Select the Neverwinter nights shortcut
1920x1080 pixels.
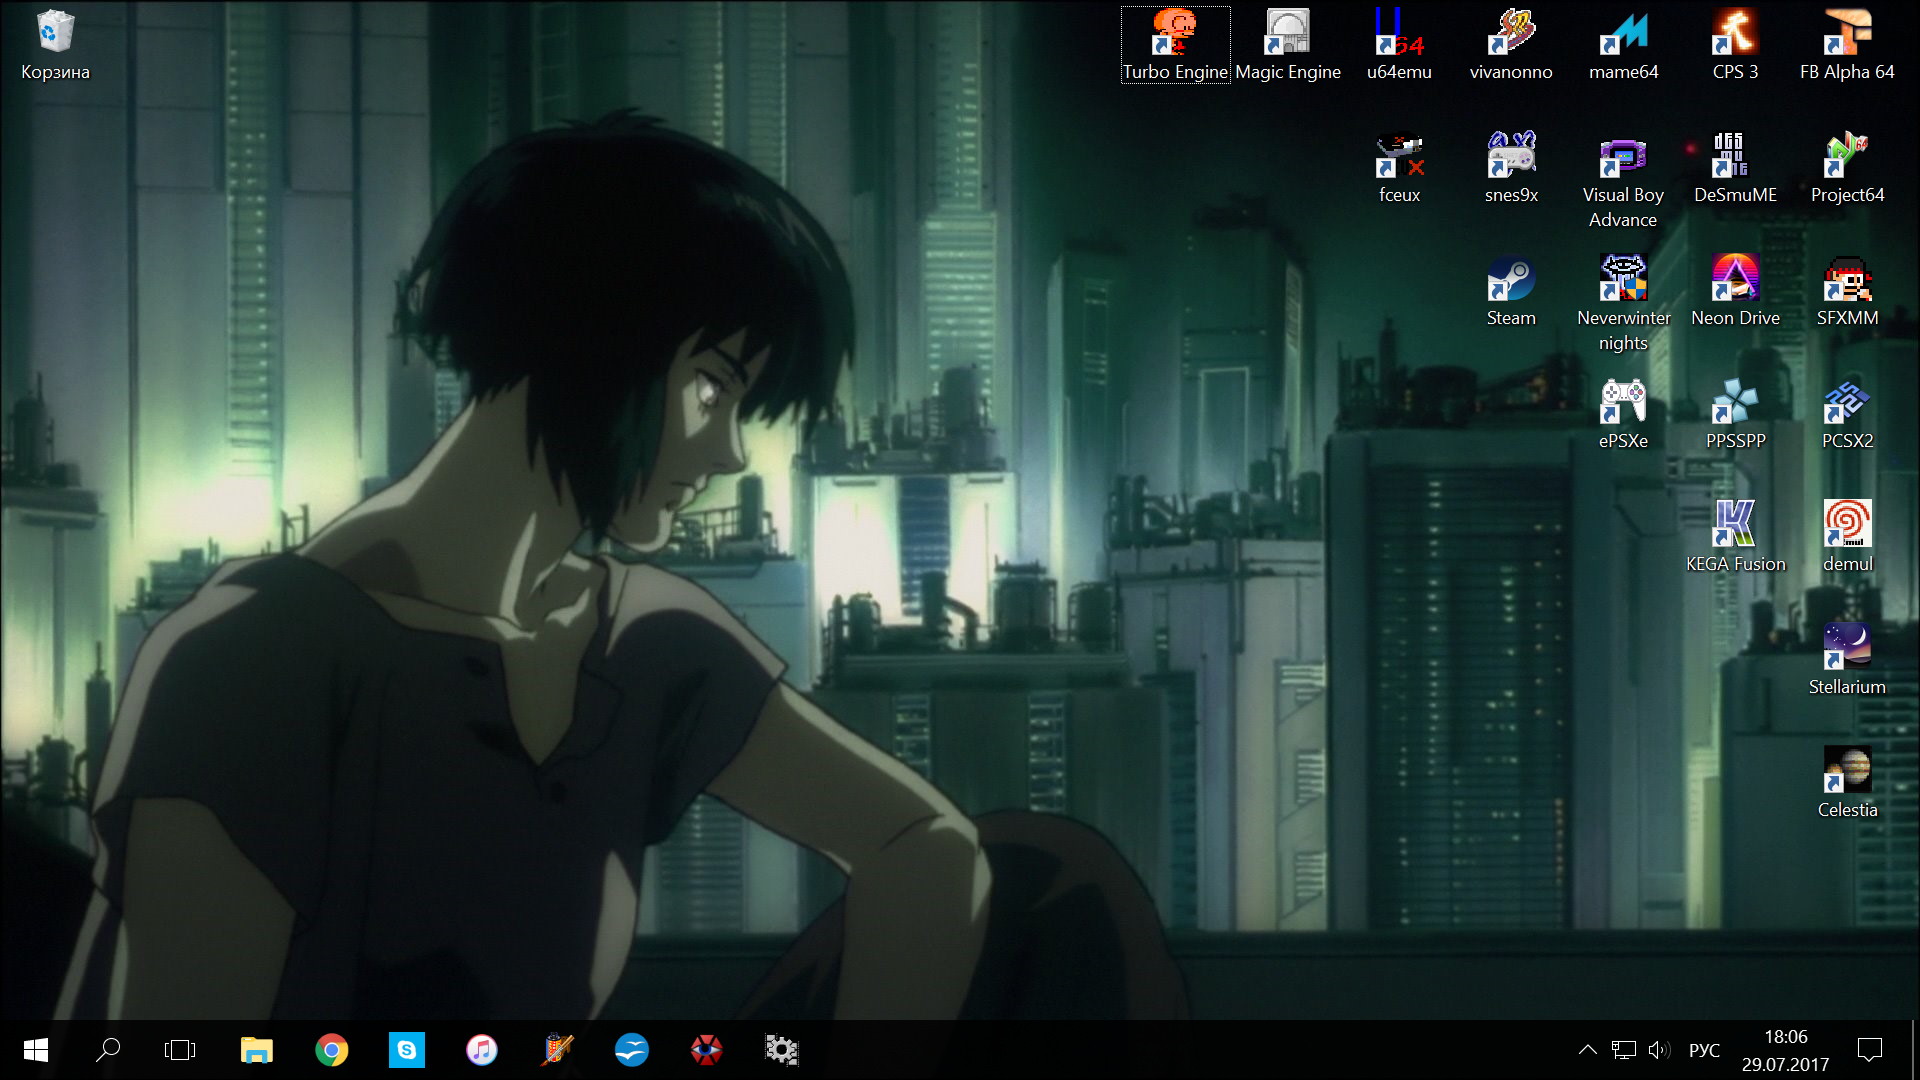(x=1623, y=304)
